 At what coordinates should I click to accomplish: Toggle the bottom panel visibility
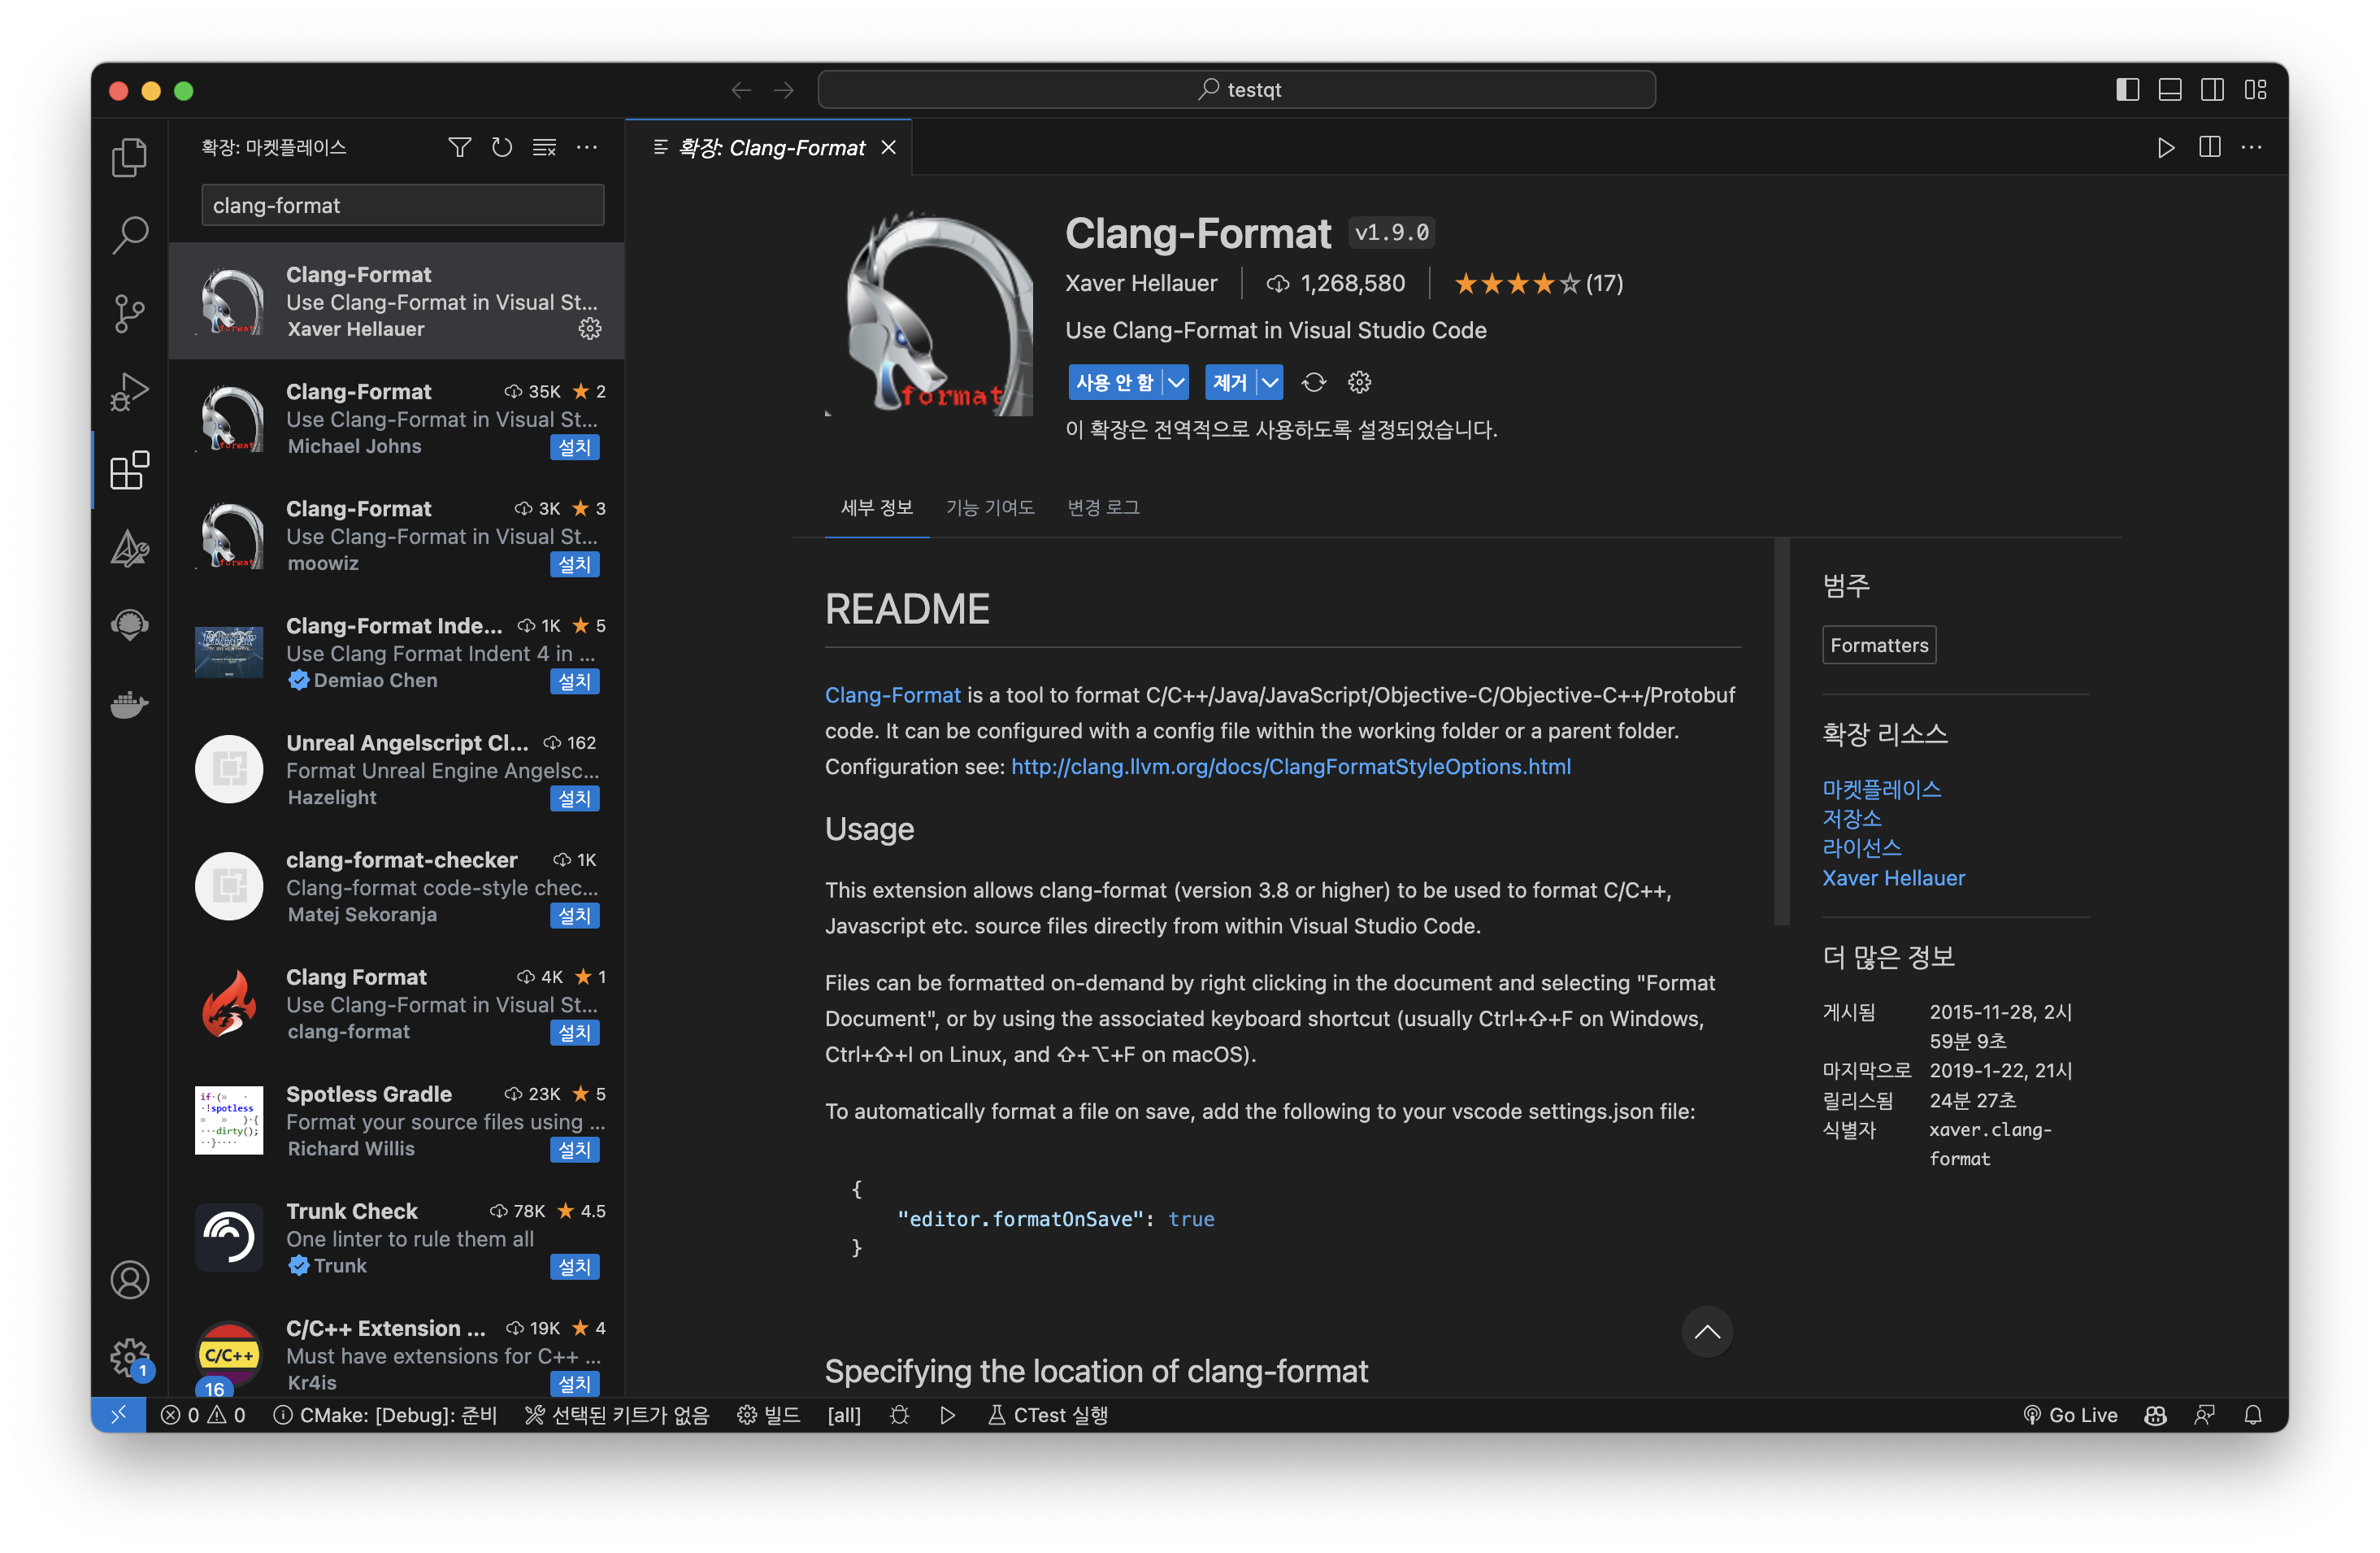pyautogui.click(x=2169, y=89)
